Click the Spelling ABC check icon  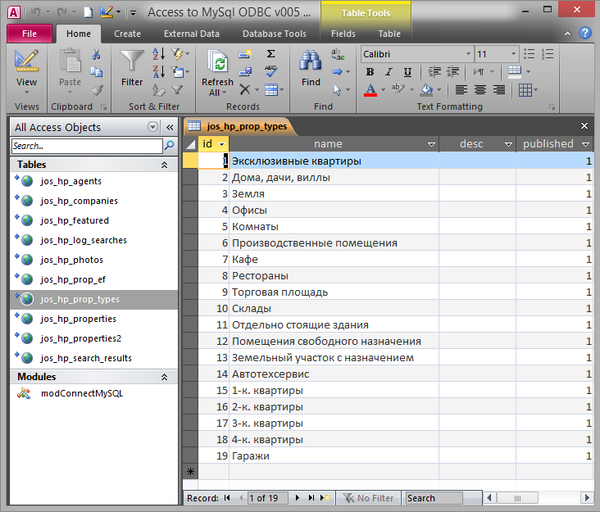(x=271, y=71)
